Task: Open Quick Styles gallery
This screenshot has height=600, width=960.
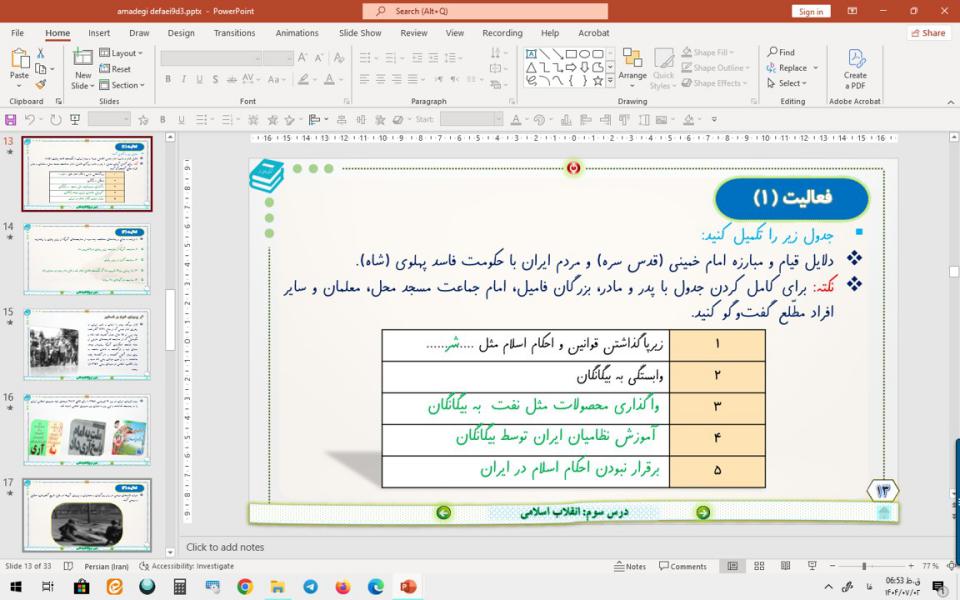Action: click(x=663, y=69)
